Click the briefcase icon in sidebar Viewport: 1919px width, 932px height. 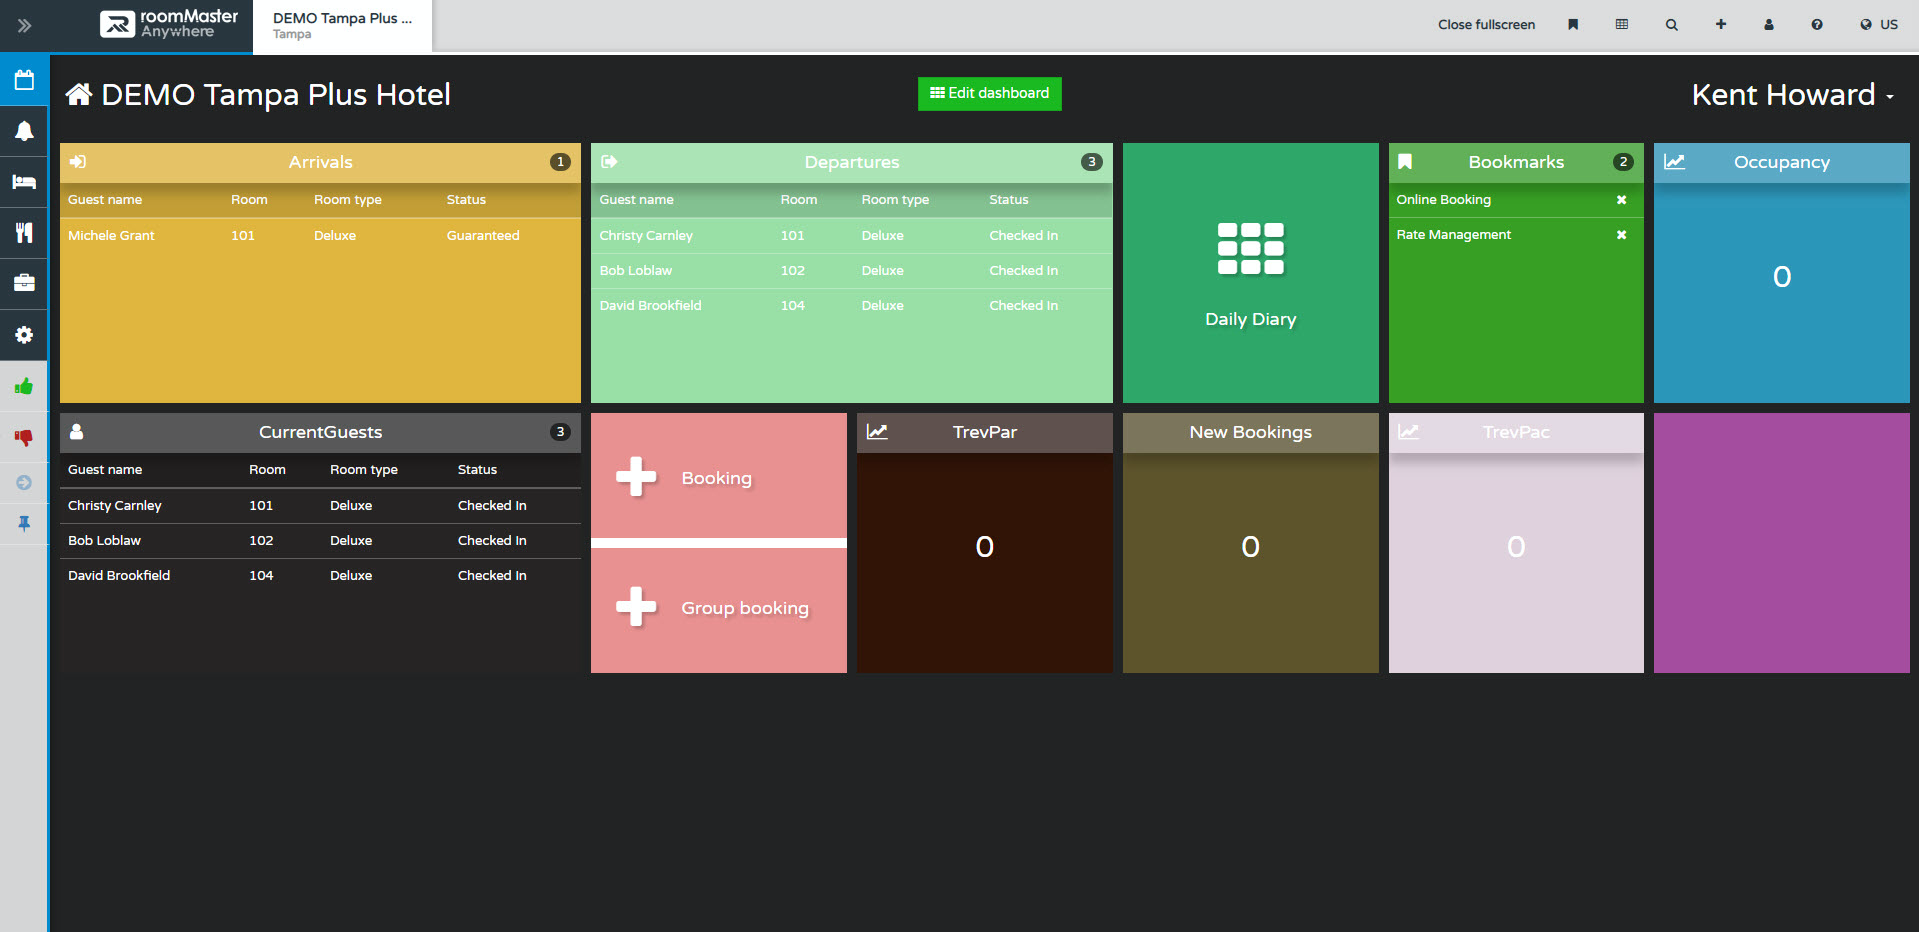pos(23,283)
